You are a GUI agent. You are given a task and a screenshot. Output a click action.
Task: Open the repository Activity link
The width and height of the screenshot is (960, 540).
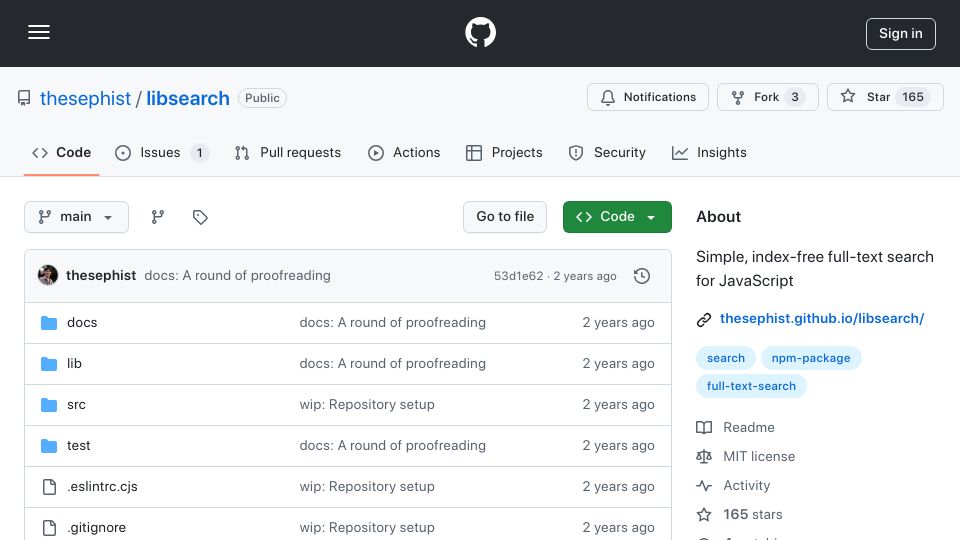tap(747, 486)
